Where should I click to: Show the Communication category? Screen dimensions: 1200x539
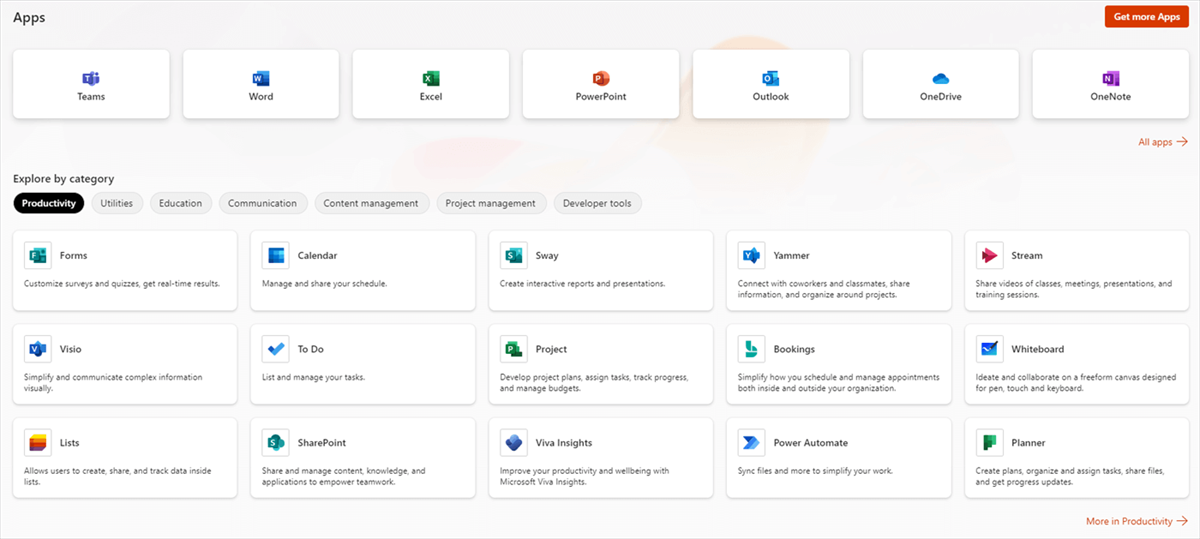click(262, 203)
